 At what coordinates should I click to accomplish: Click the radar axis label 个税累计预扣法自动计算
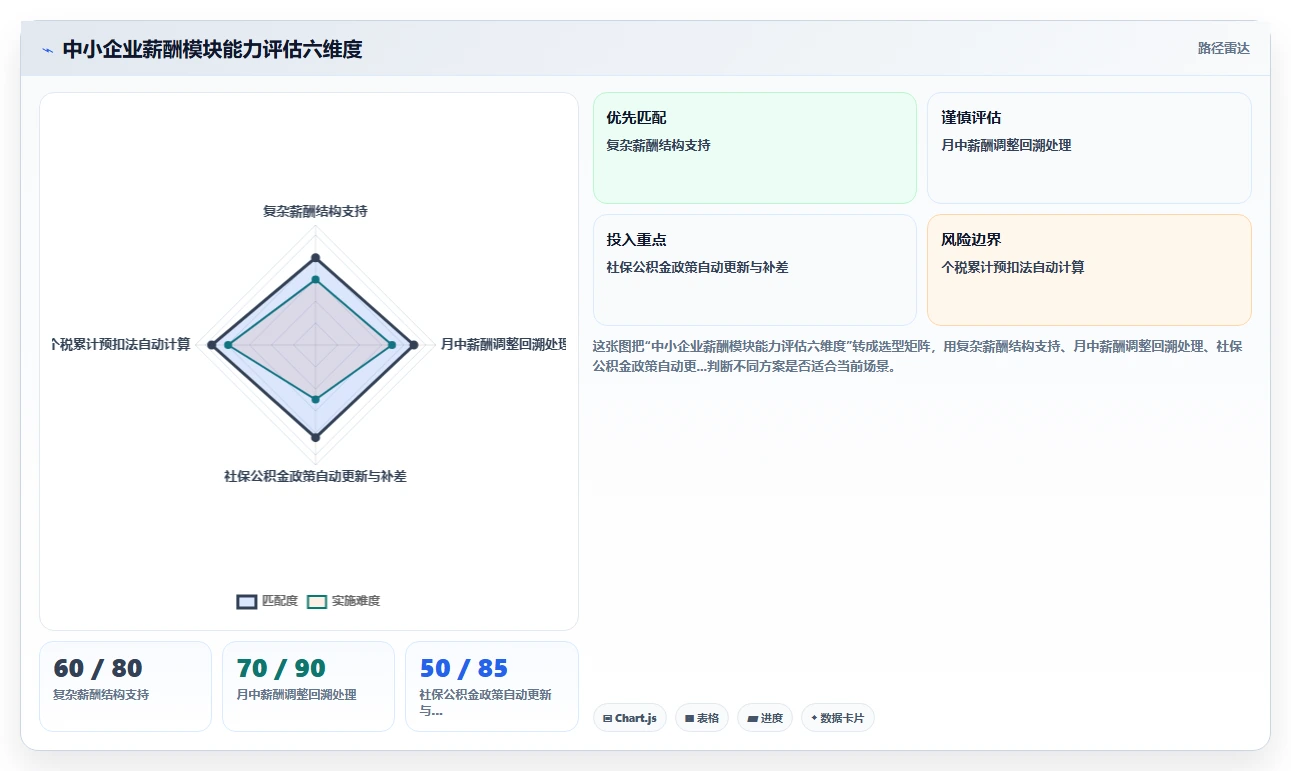(x=121, y=344)
